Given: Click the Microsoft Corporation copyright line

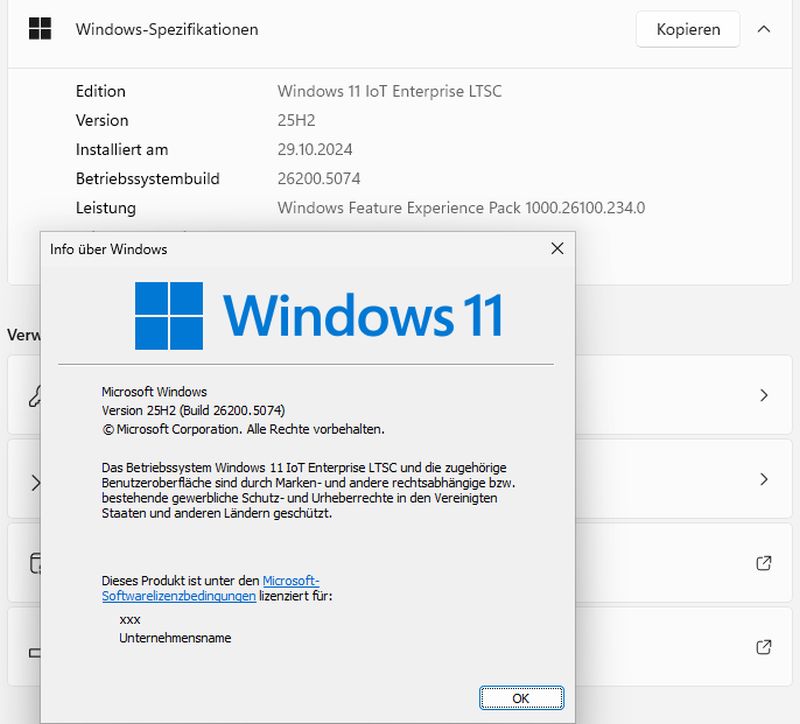Looking at the screenshot, I should pos(243,429).
